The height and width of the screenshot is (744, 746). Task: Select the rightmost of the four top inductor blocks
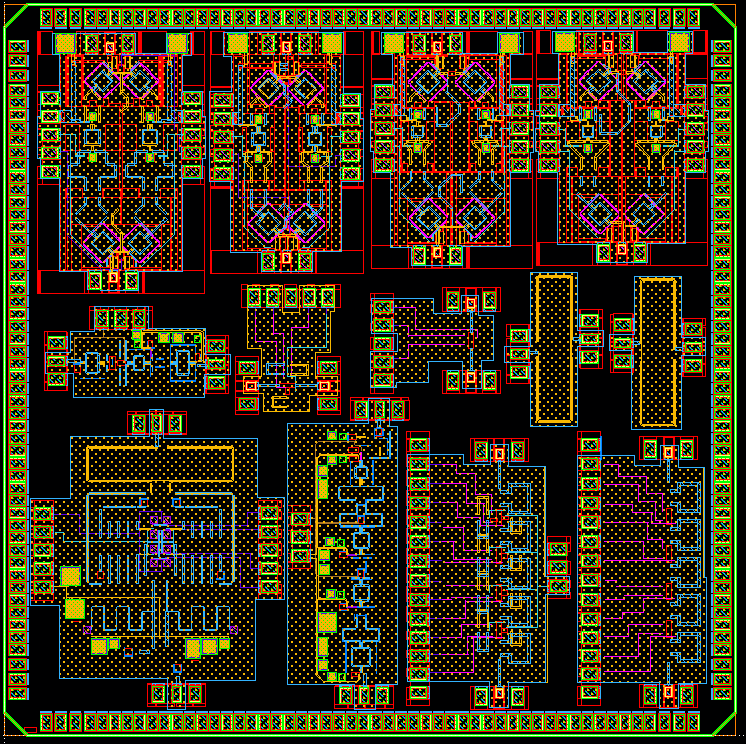(622, 147)
